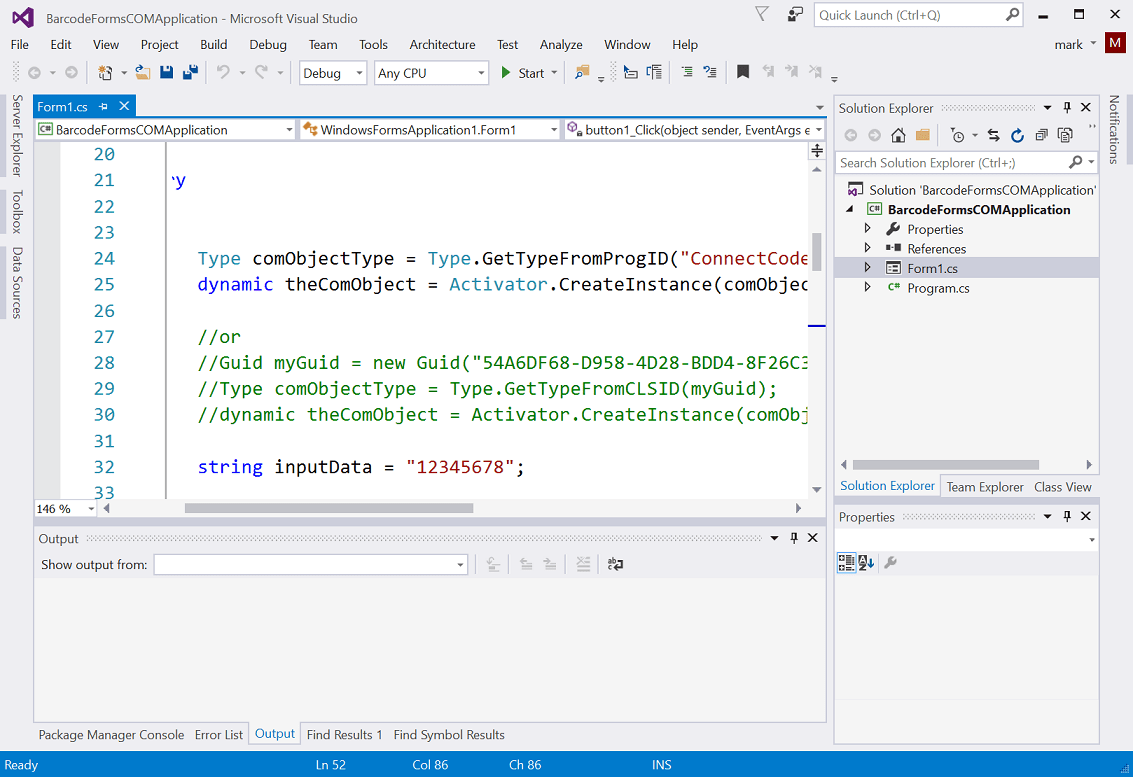The height and width of the screenshot is (777, 1133).
Task: Click the Solution Explorer horizontal scrollbar thumb
Action: pyautogui.click(x=946, y=465)
